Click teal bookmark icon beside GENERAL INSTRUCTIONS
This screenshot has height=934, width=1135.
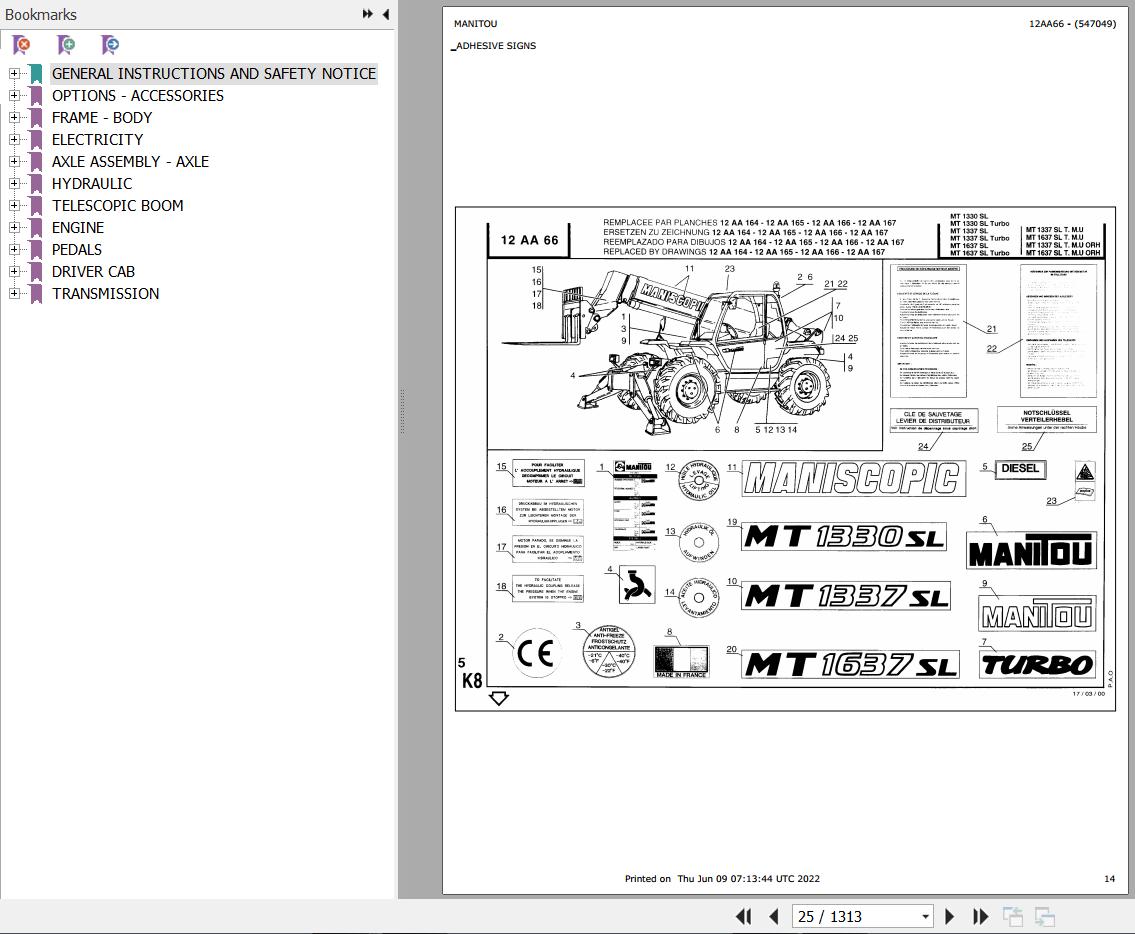tap(35, 74)
